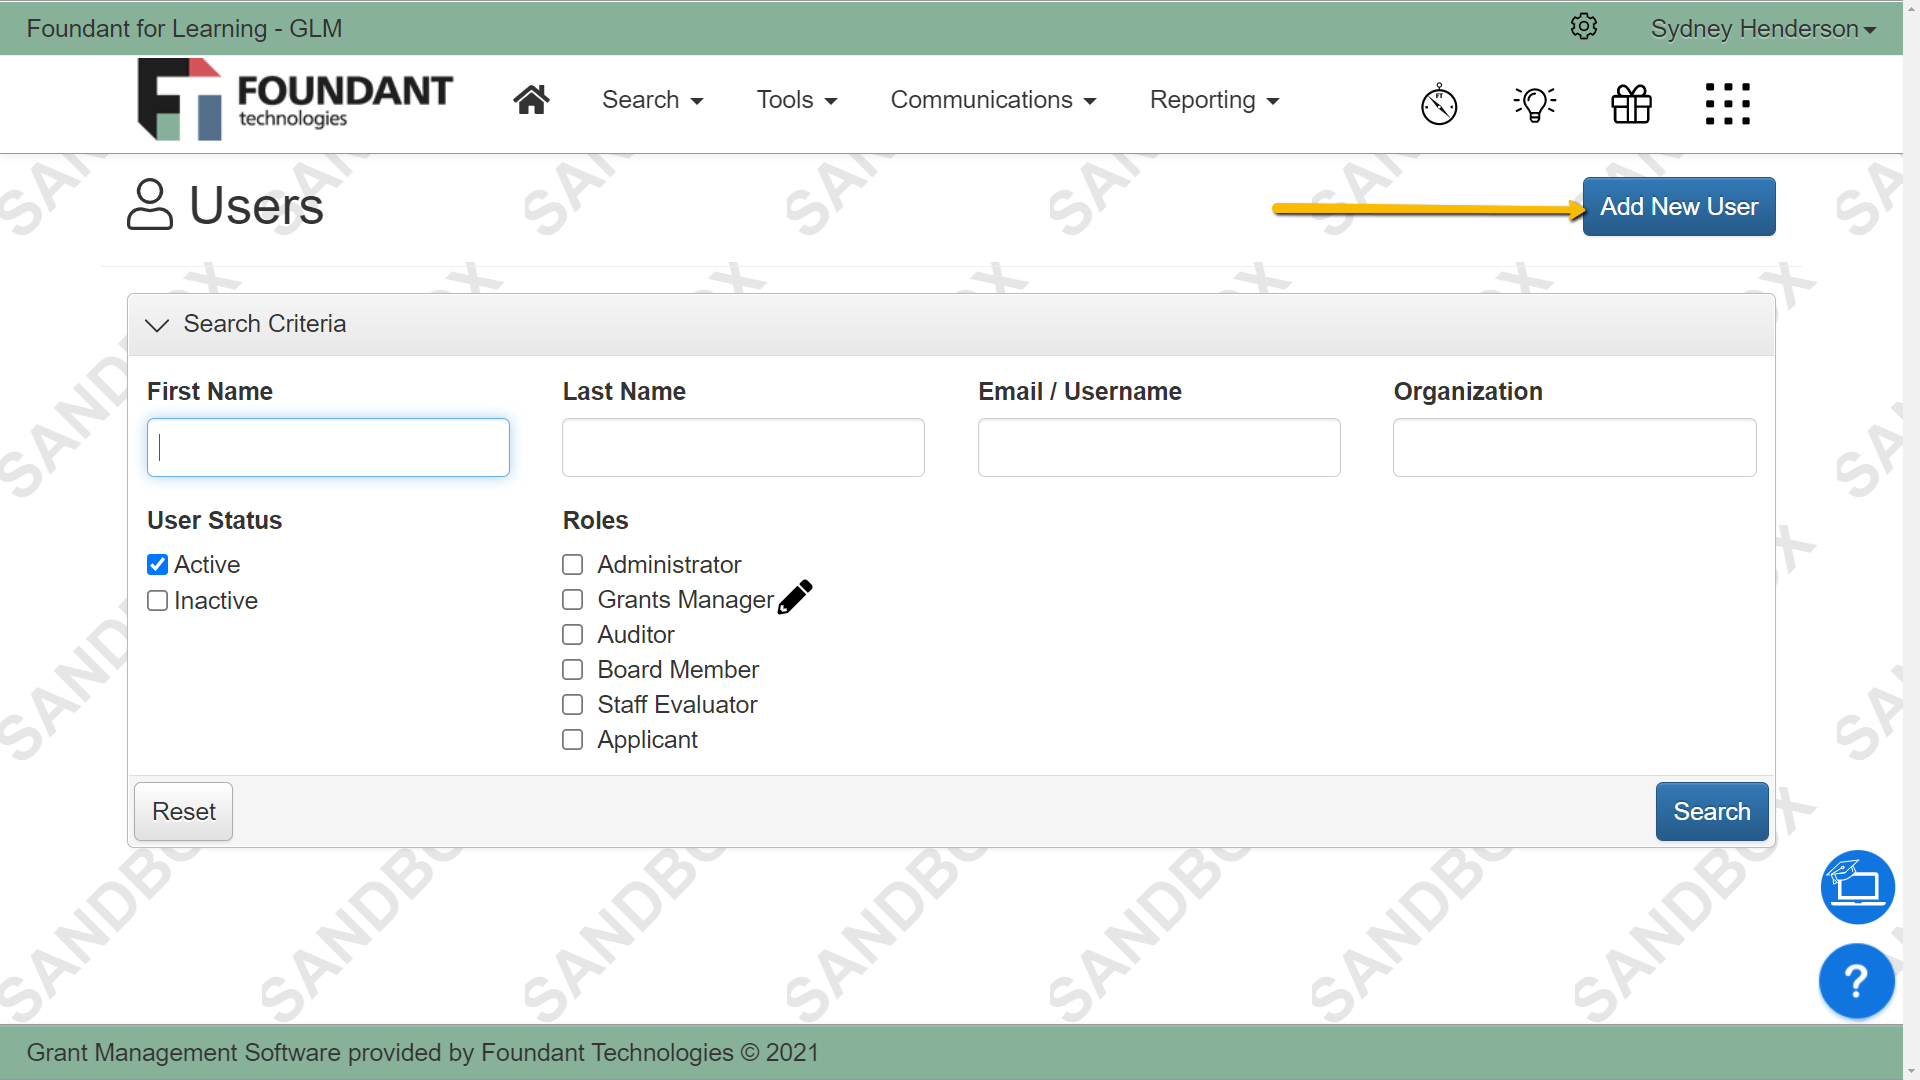This screenshot has width=1920, height=1080.
Task: Click the lightbulb ideas icon
Action: tap(1534, 103)
